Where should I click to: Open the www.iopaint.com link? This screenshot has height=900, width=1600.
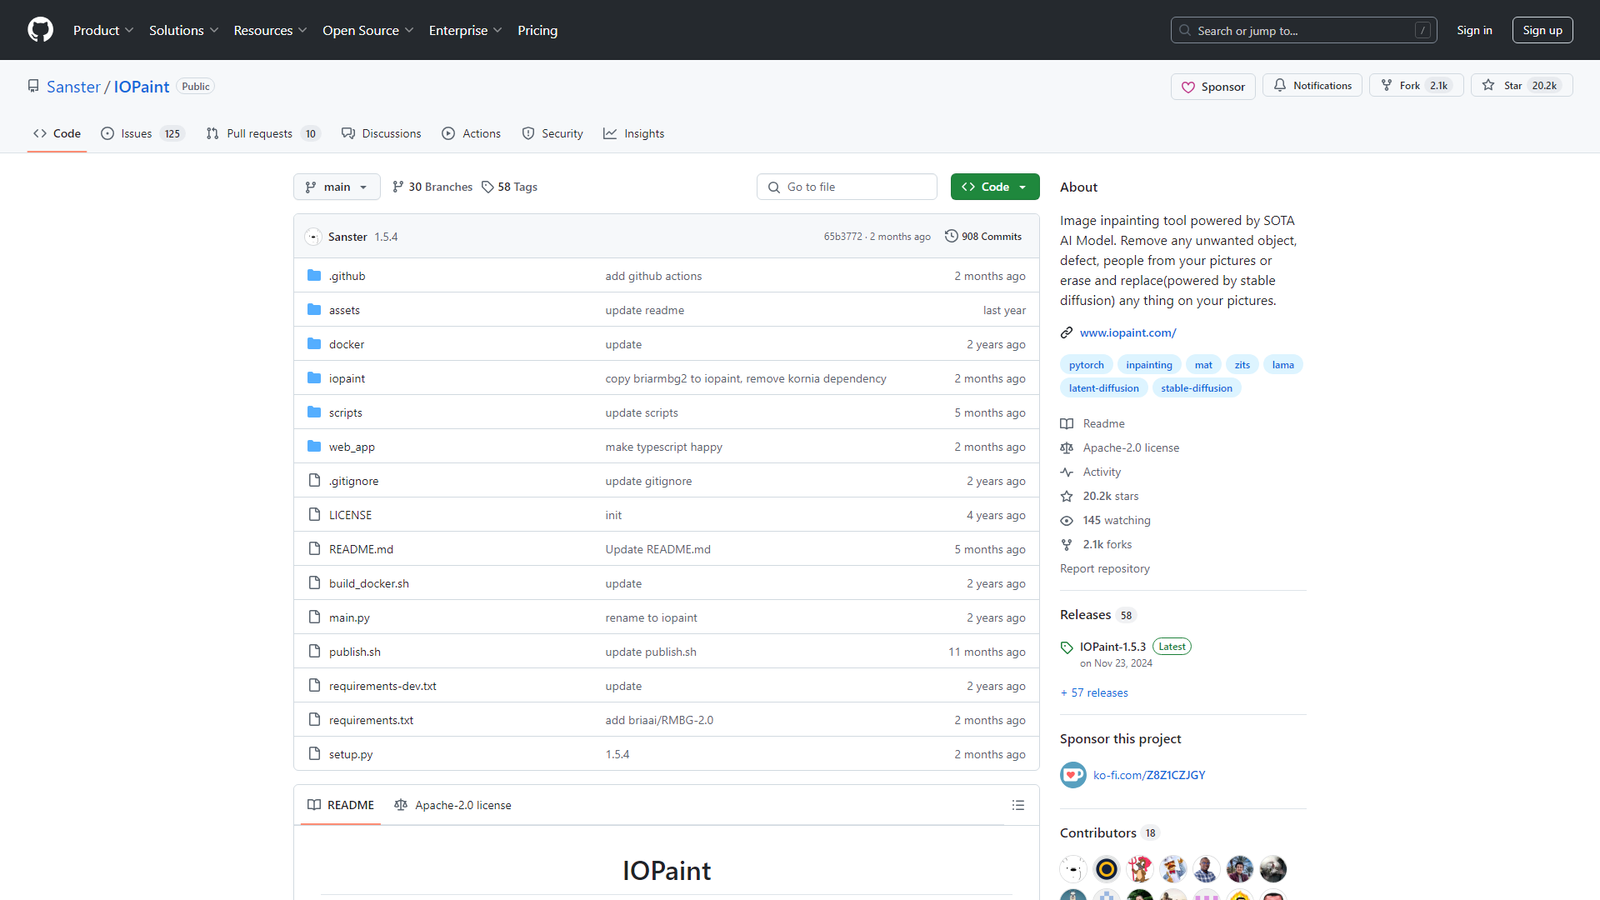1128,333
